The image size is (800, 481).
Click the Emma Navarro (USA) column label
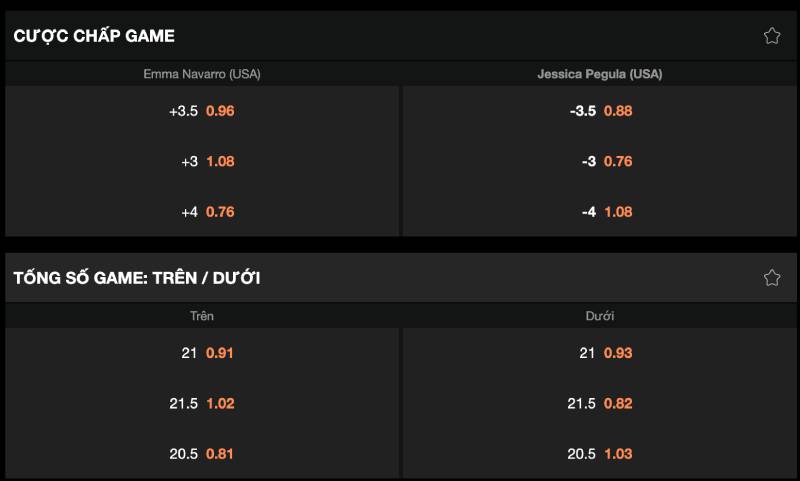(x=202, y=74)
